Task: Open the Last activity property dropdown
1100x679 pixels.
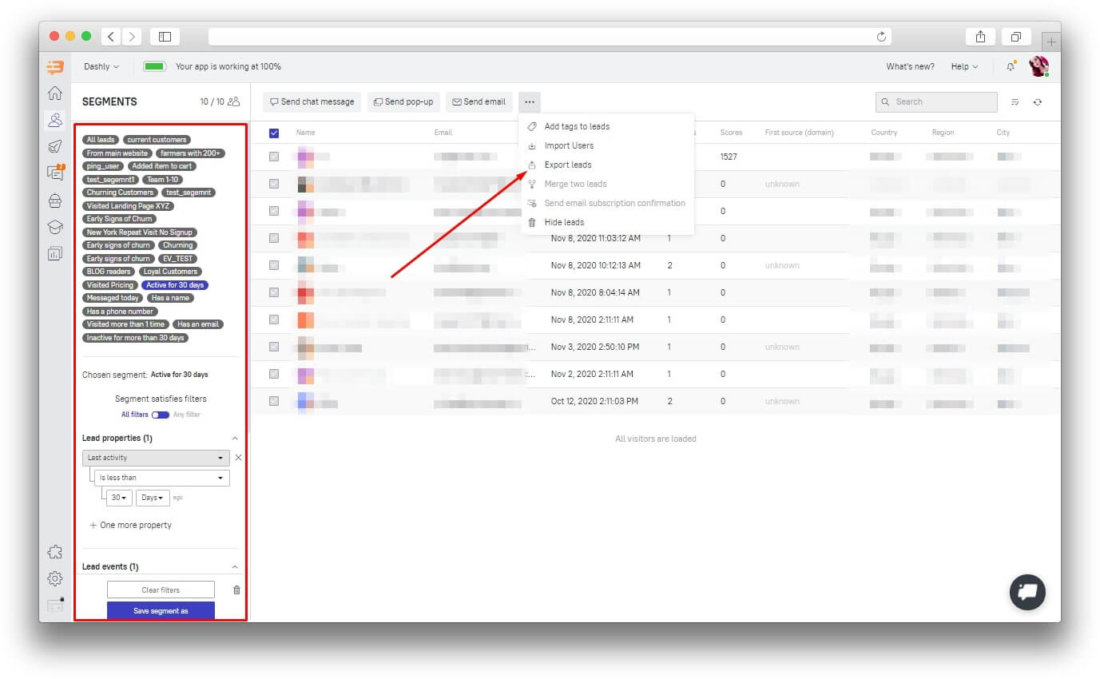Action: click(x=155, y=457)
